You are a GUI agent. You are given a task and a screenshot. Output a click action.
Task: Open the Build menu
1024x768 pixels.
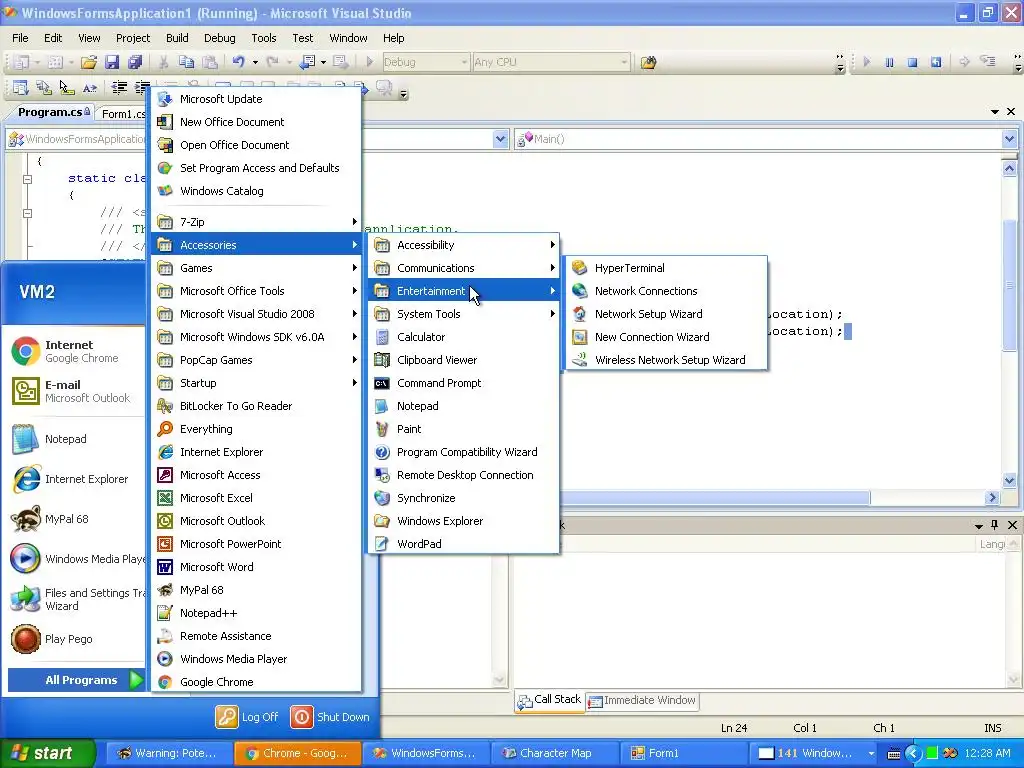click(x=177, y=38)
